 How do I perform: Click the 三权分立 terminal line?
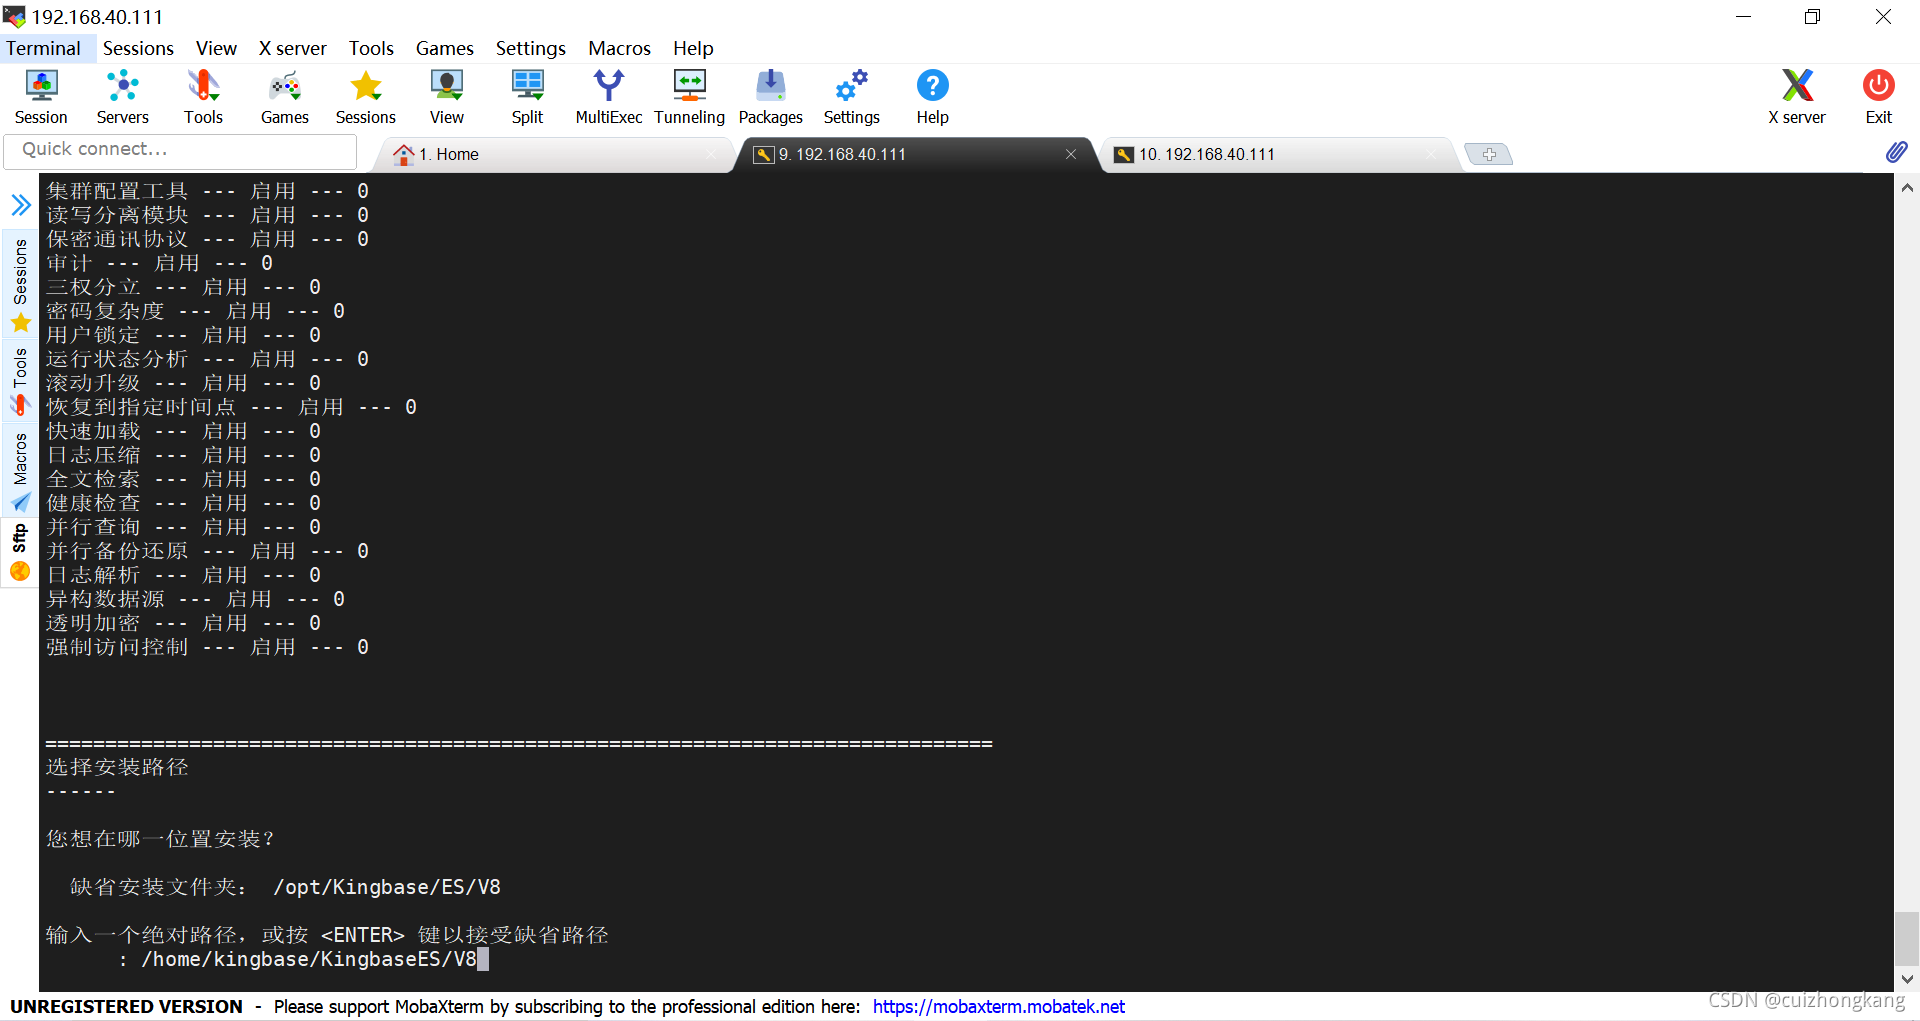(183, 287)
